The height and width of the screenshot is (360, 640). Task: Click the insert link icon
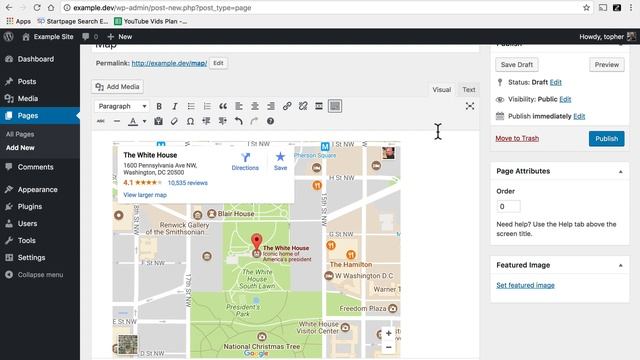[287, 106]
